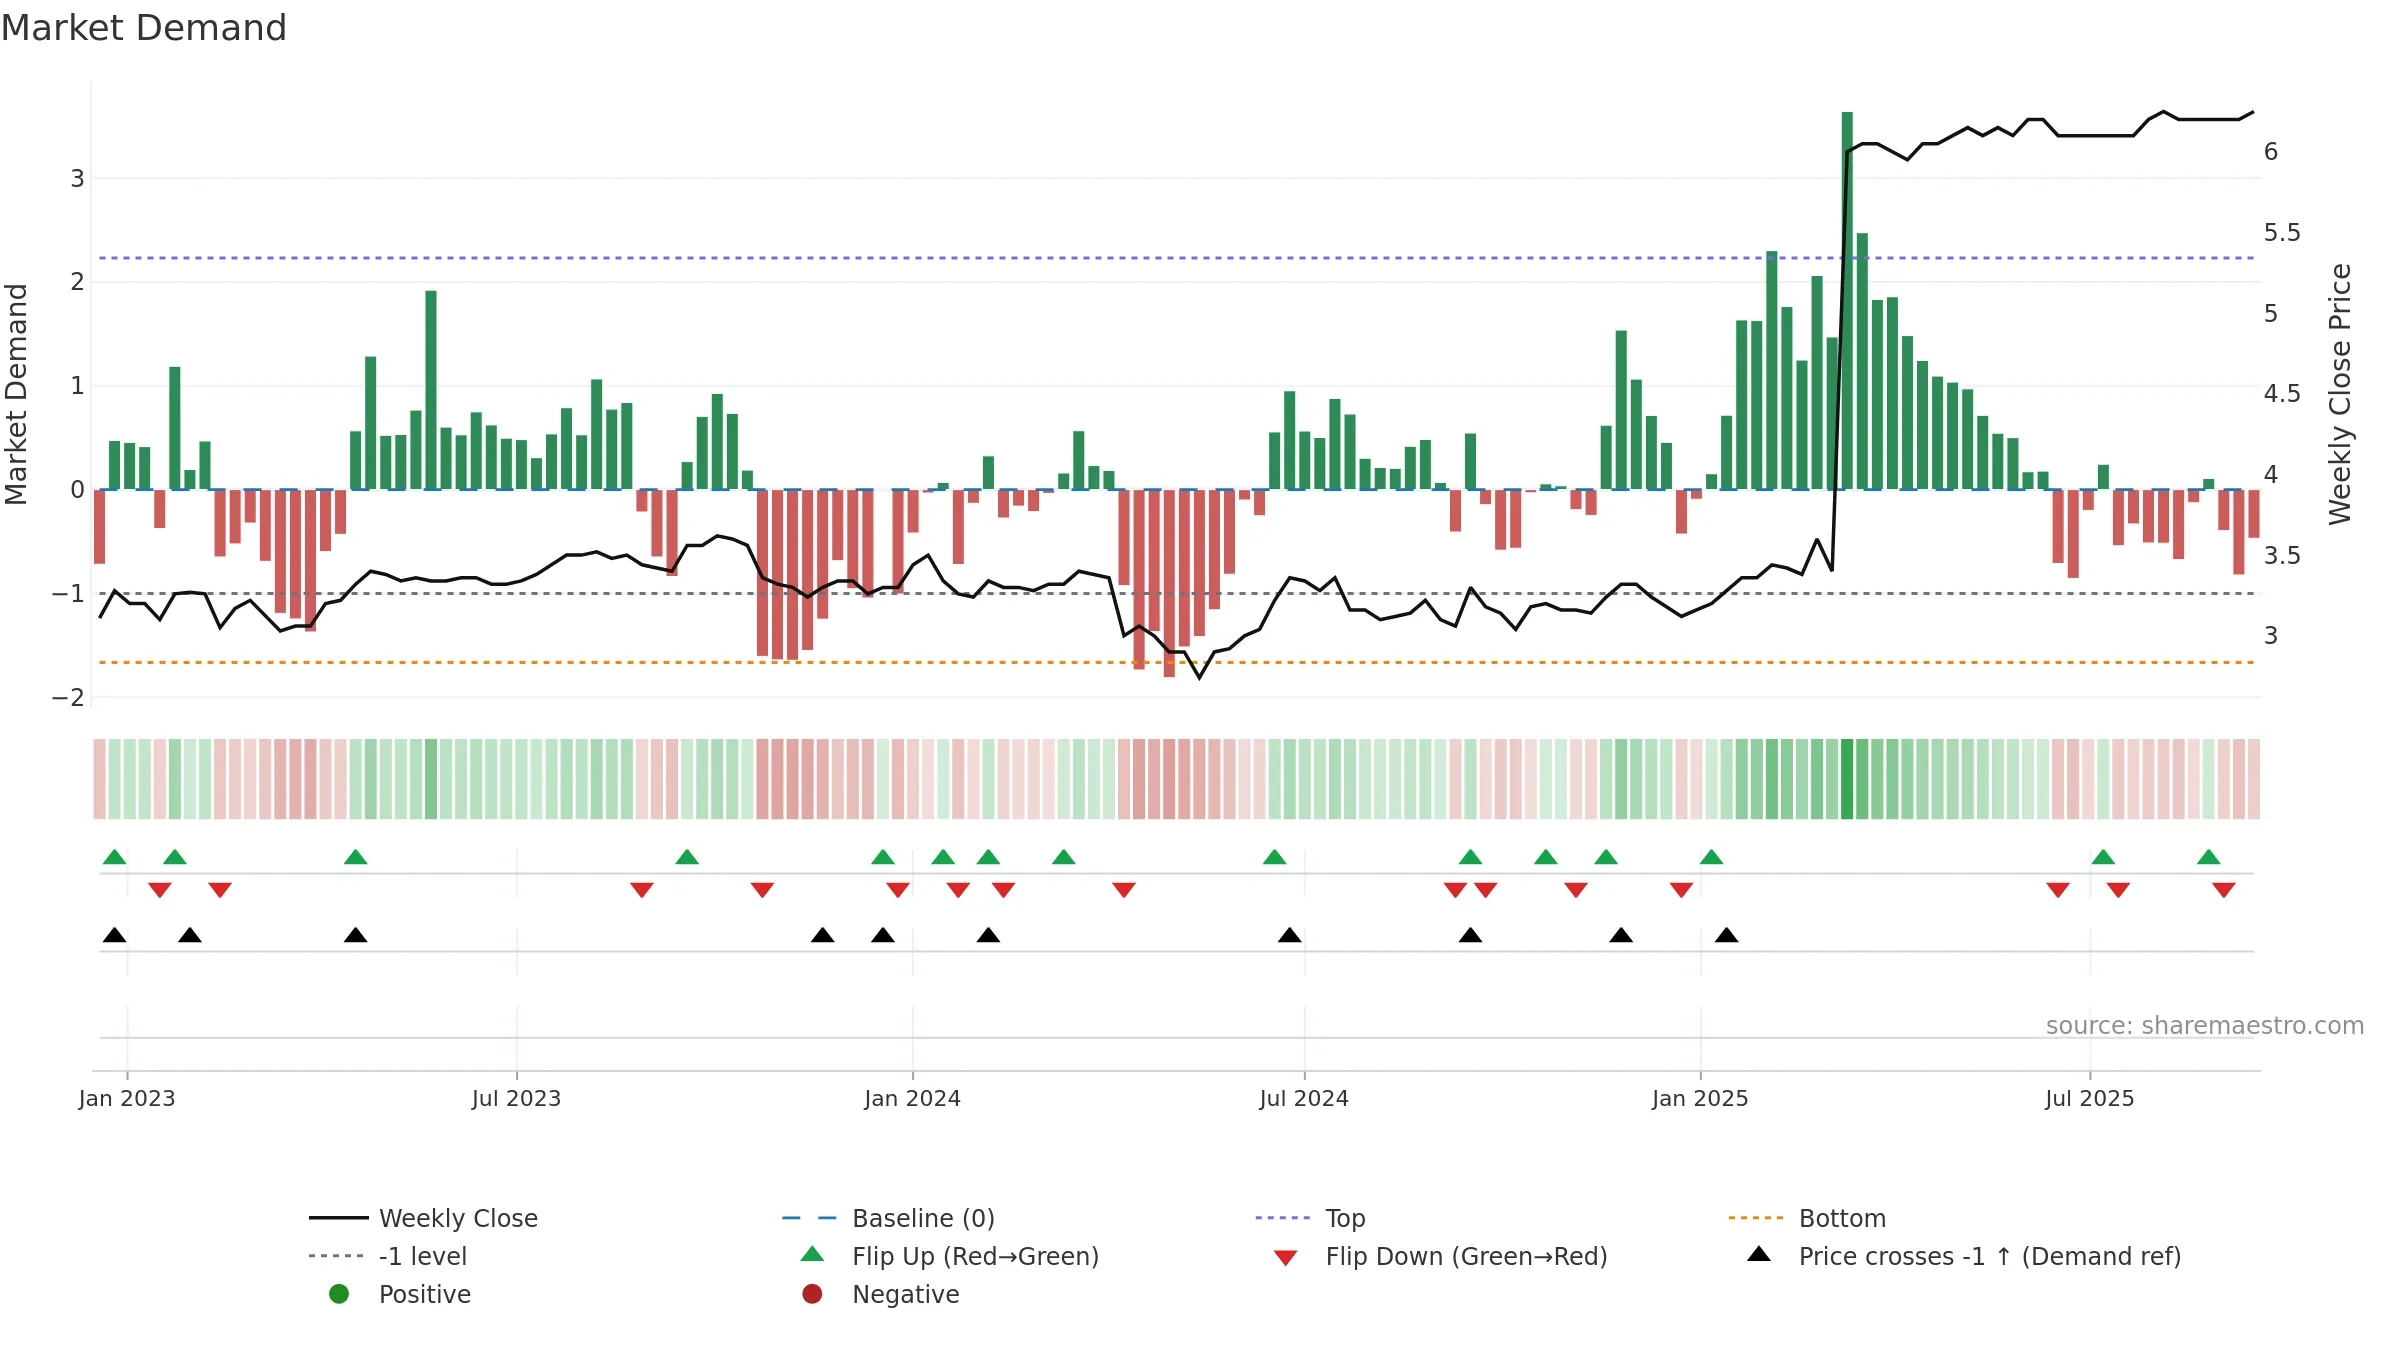Click the right axis tick label '5.5'
The height and width of the screenshot is (1350, 2400).
[2282, 233]
